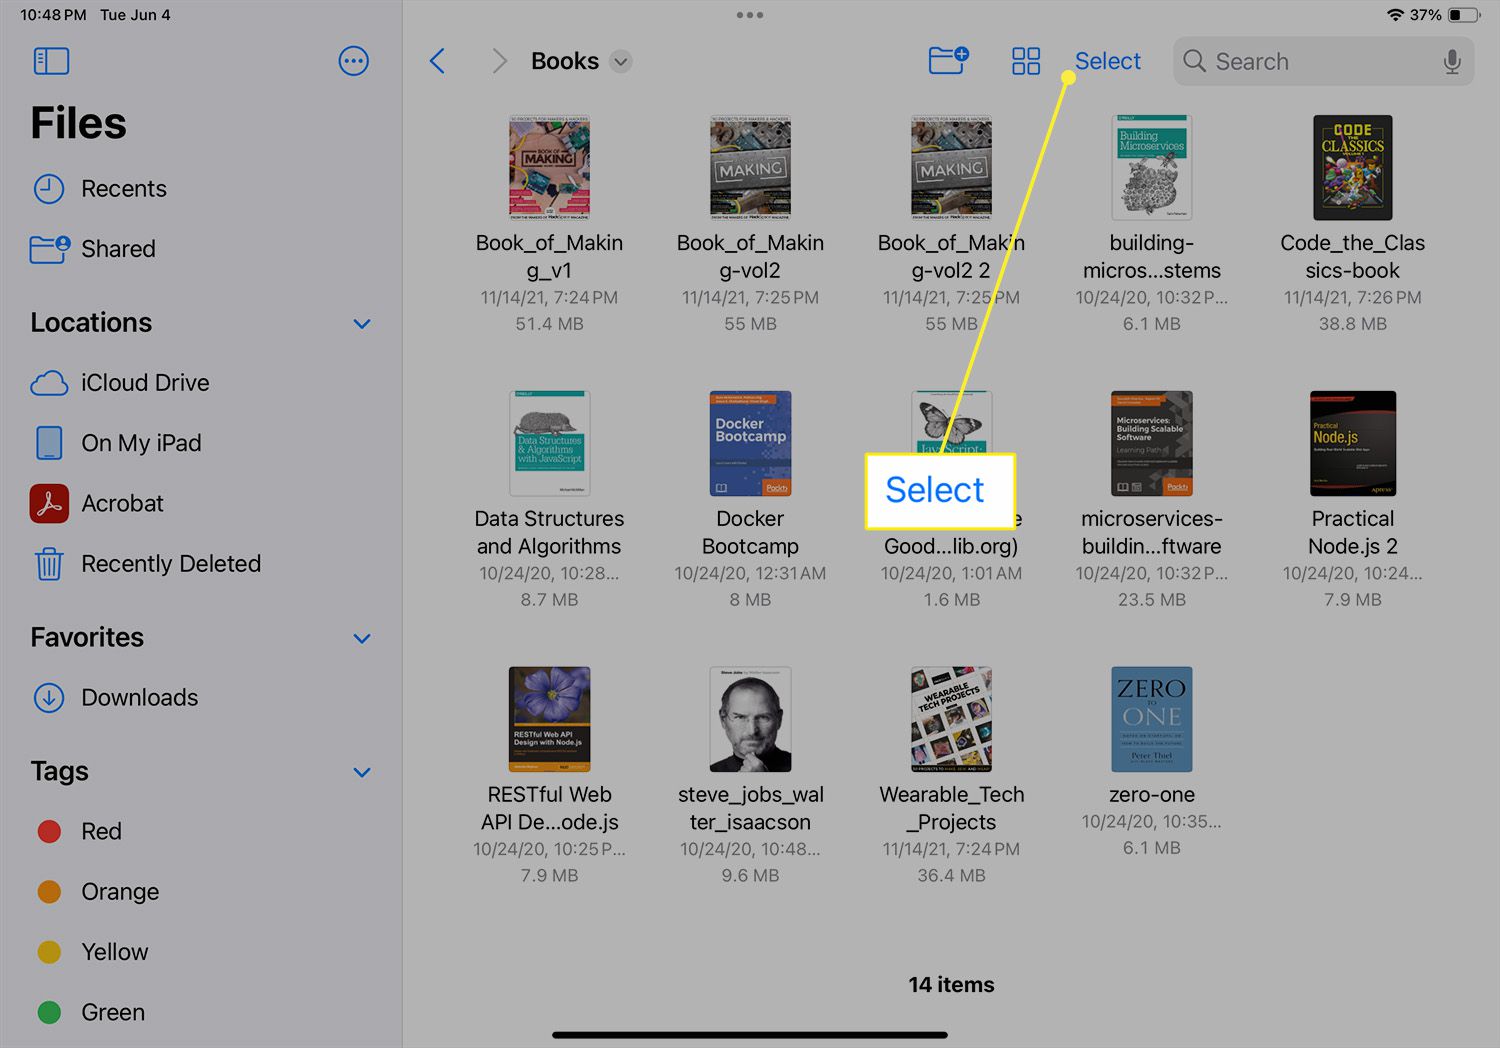This screenshot has width=1500, height=1048.
Task: Open the Books folder title dropdown
Action: 621,61
